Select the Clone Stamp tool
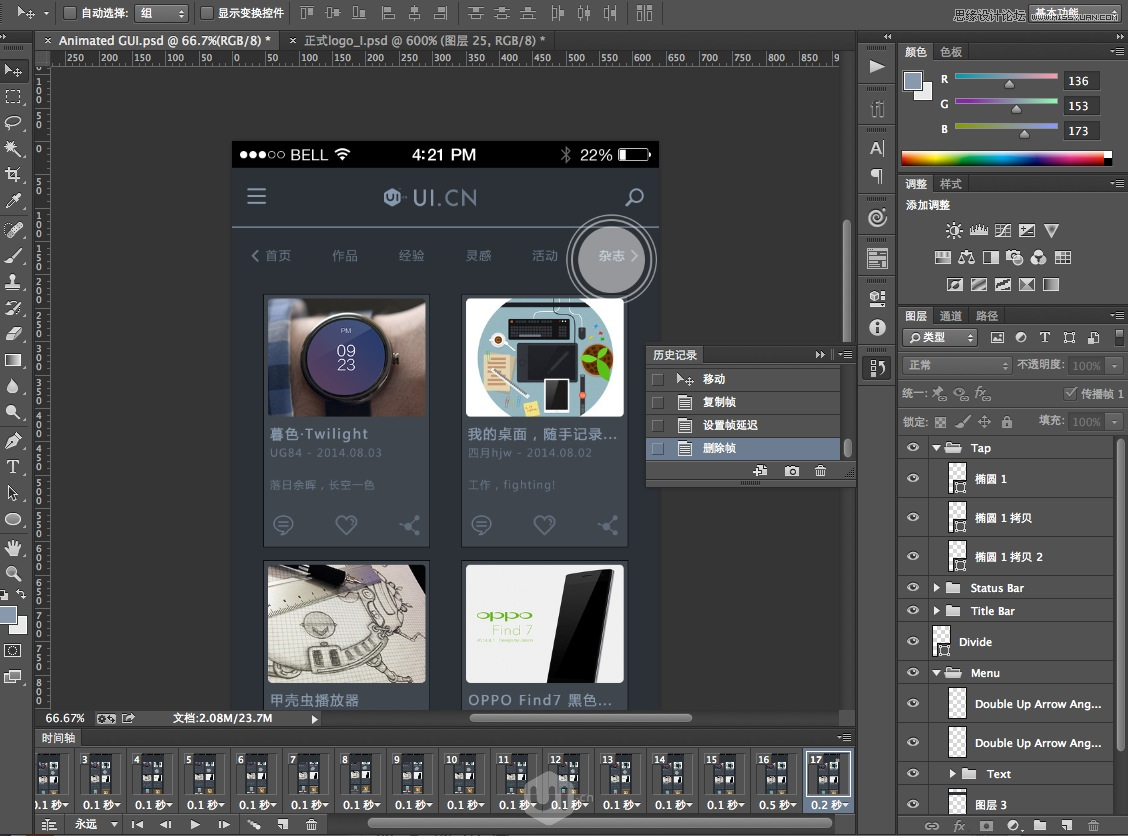This screenshot has height=836, width=1128. (14, 285)
